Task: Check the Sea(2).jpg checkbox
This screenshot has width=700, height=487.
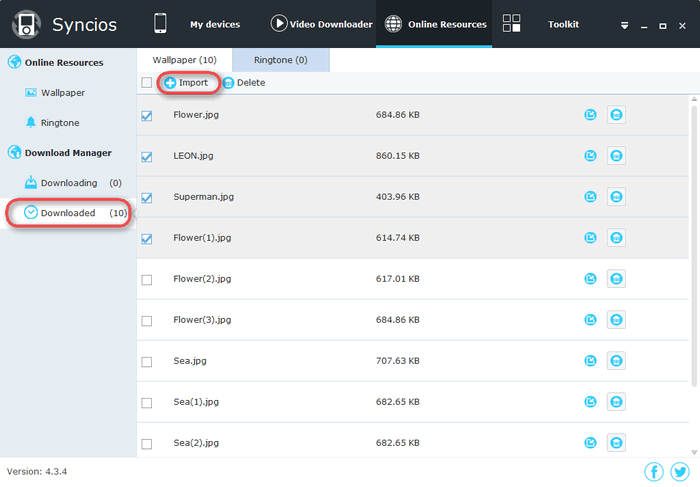Action: coord(146,444)
